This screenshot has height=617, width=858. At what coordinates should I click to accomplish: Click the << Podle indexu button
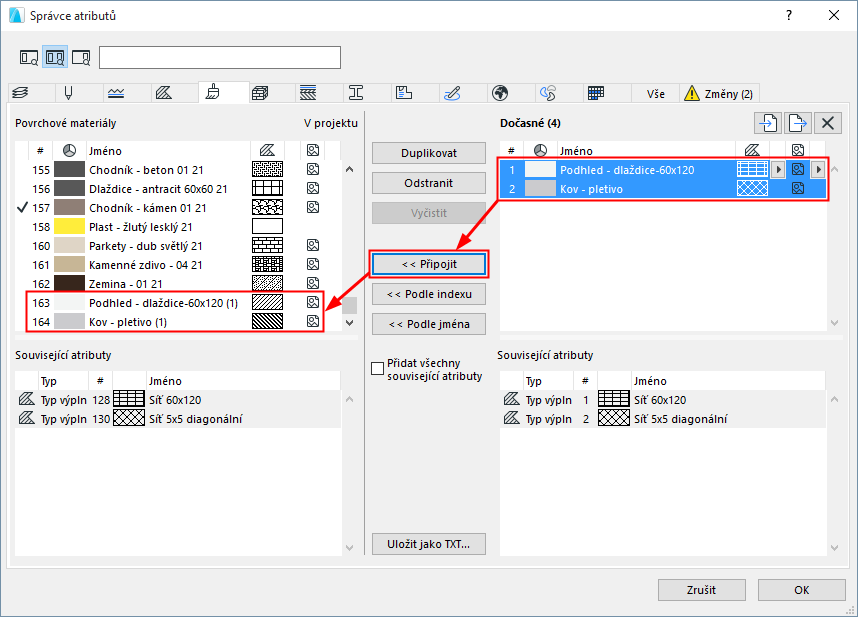[x=429, y=294]
